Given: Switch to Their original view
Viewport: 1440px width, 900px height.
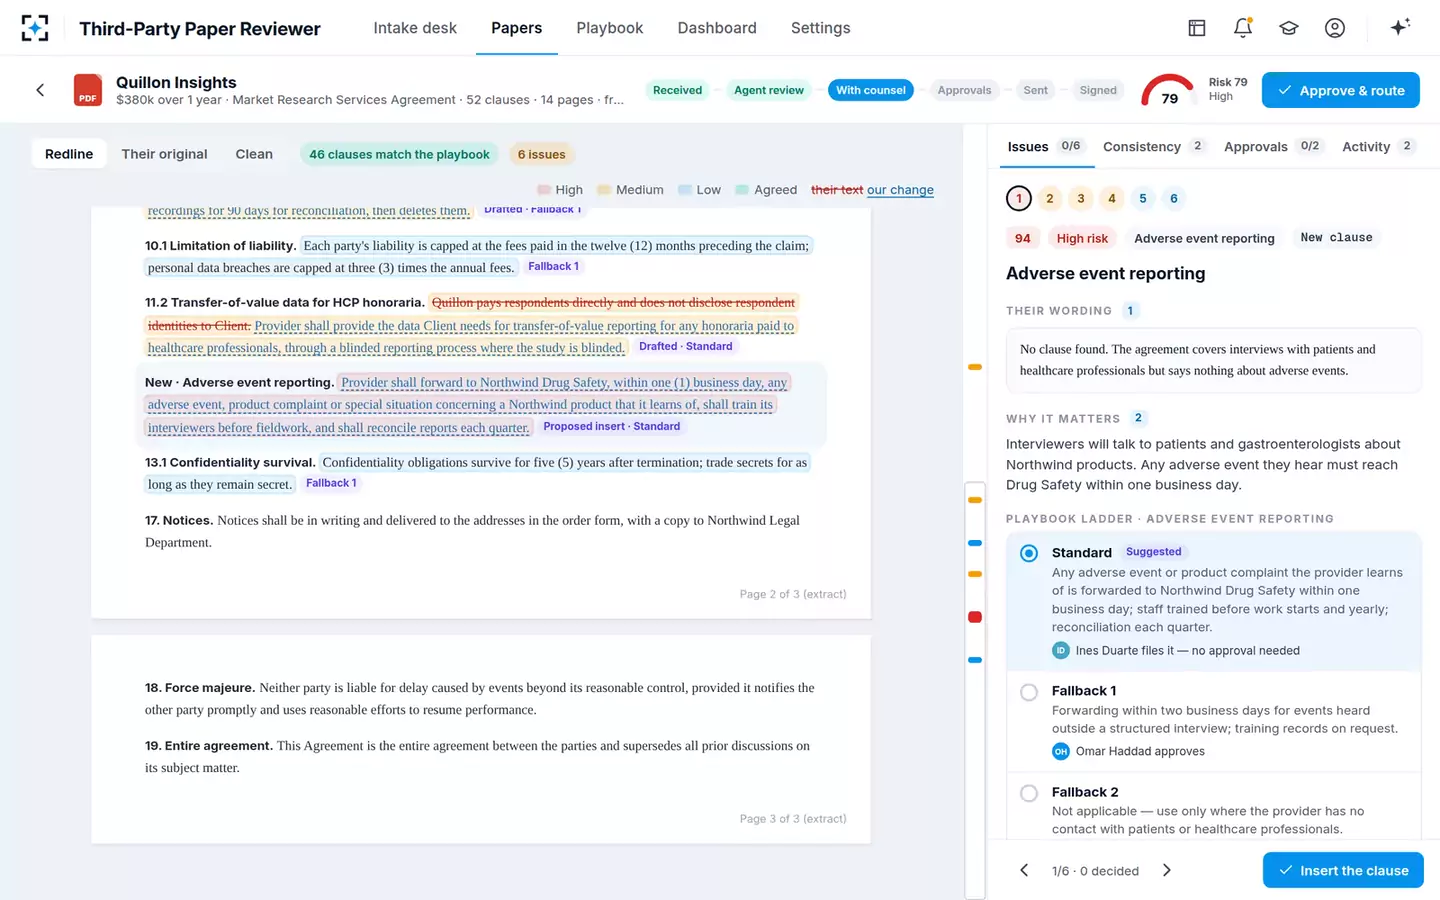Looking at the screenshot, I should point(164,154).
